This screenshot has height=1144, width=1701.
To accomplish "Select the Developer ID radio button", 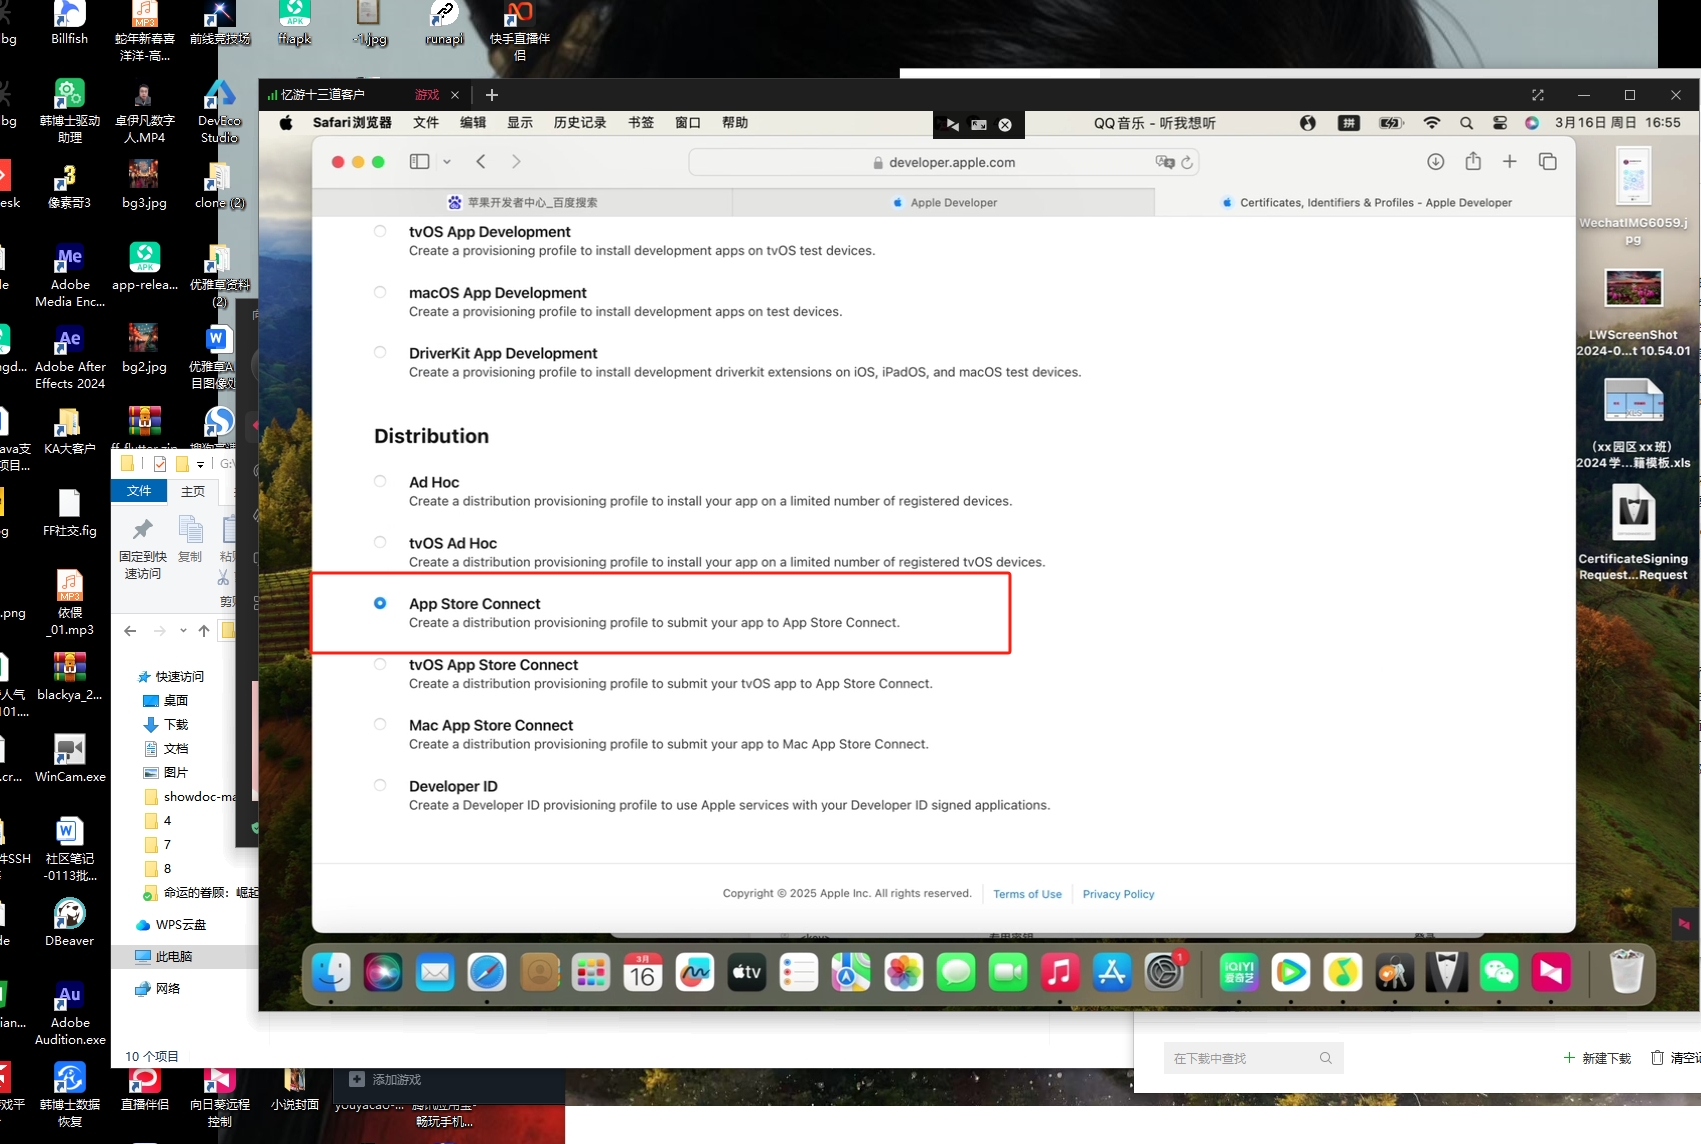I will pos(380,785).
